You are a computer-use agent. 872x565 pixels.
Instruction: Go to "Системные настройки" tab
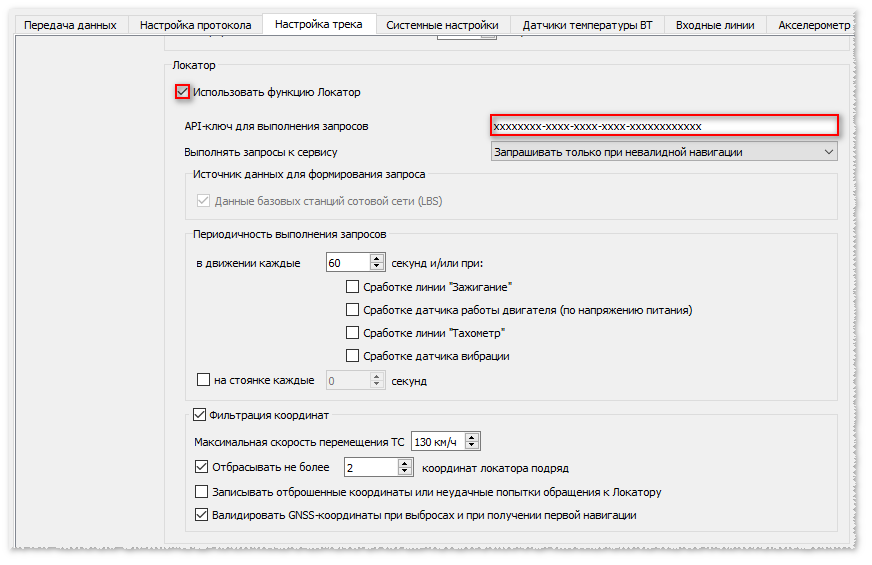click(442, 25)
